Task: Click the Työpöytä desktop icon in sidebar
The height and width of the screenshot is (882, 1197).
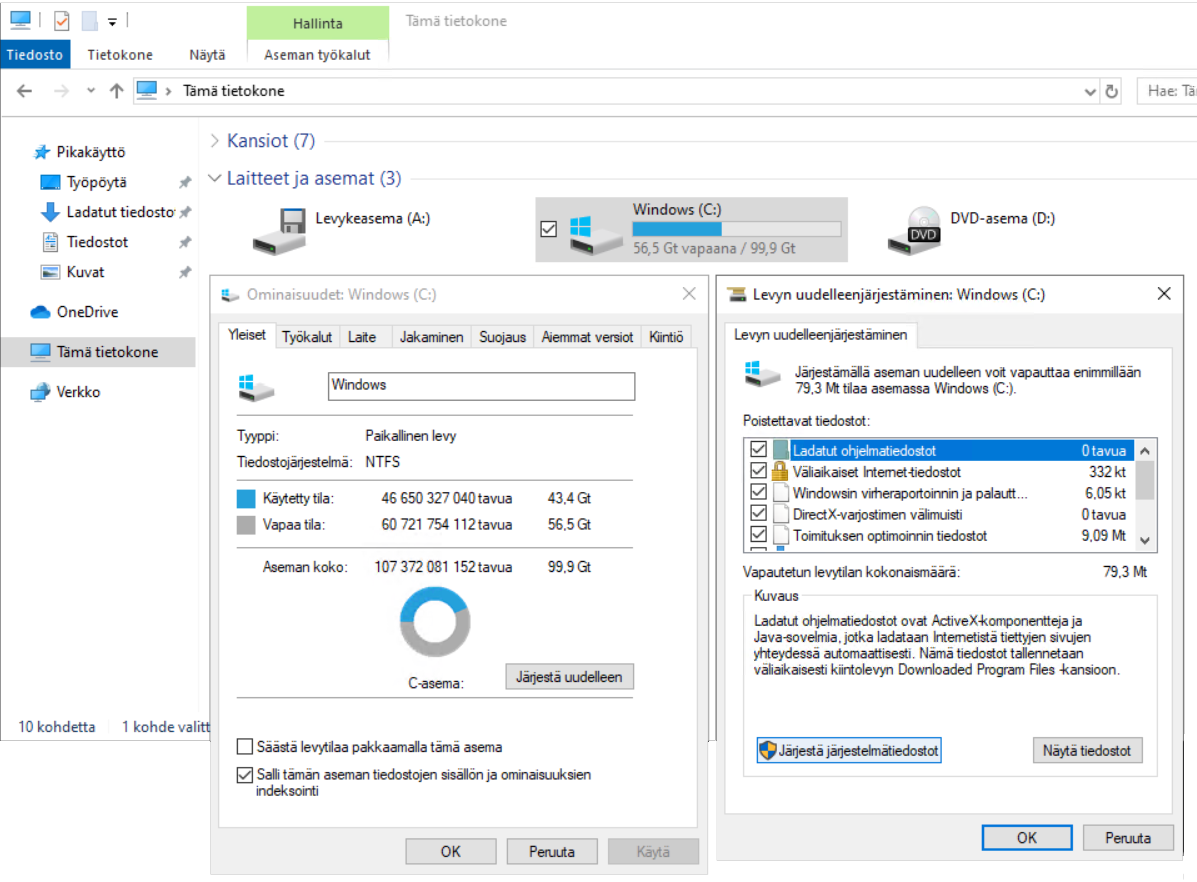Action: [50, 183]
